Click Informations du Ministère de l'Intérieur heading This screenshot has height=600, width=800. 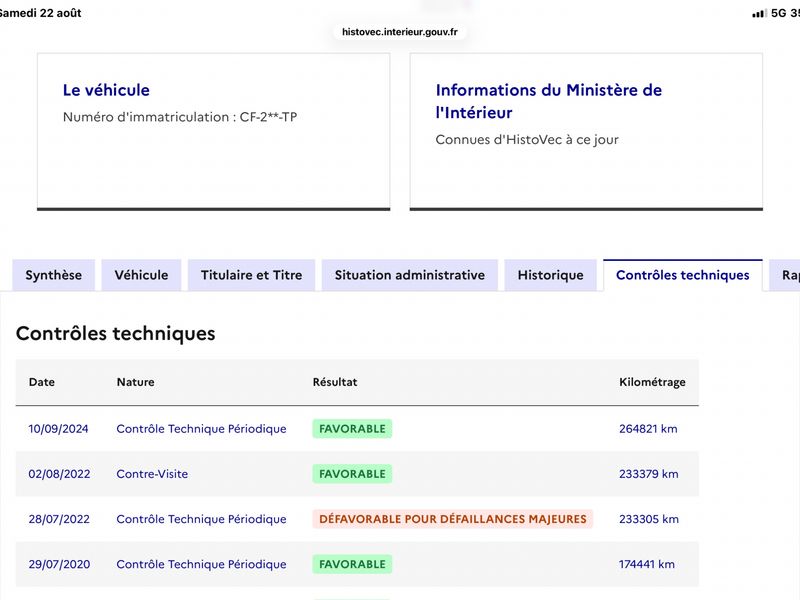(548, 101)
